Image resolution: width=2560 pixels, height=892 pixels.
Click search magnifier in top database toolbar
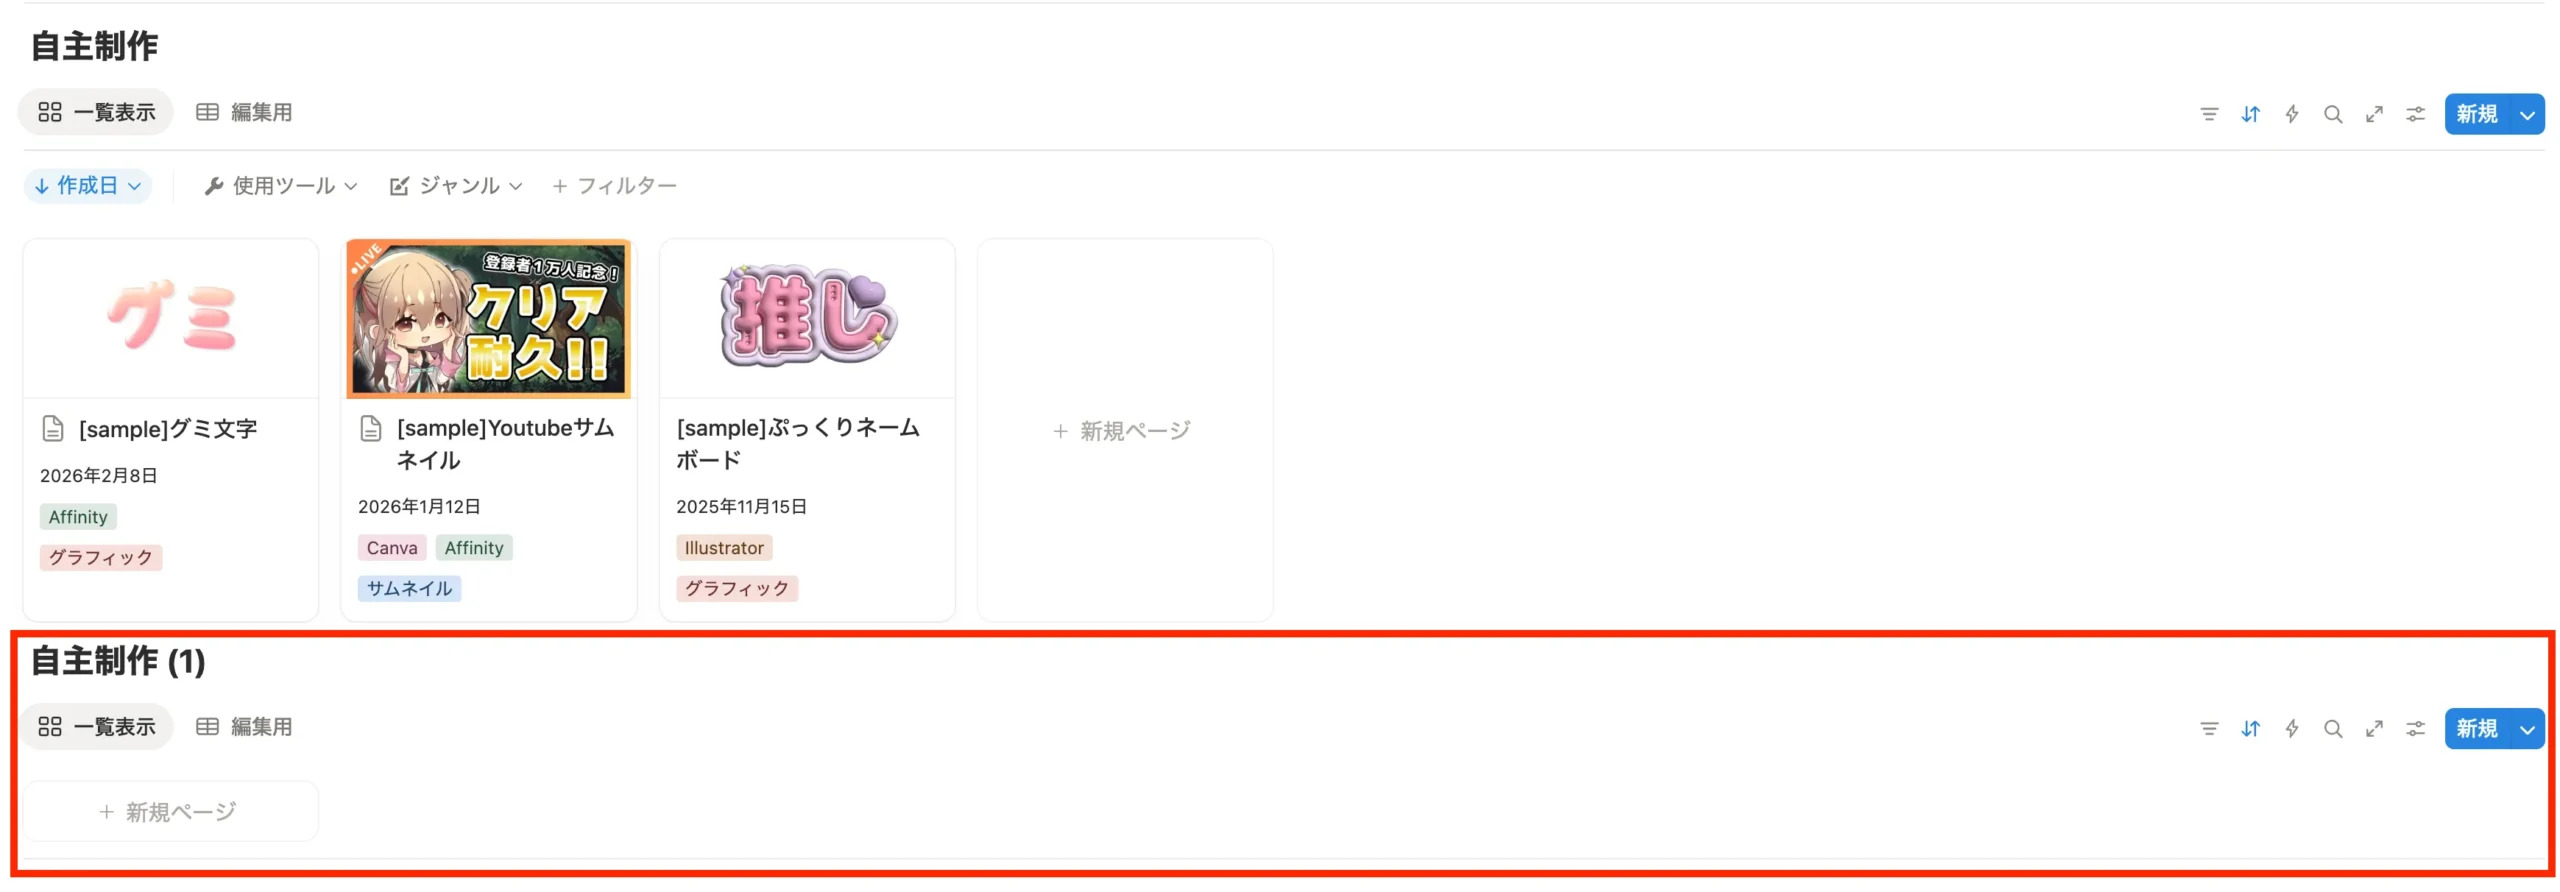tap(2333, 114)
